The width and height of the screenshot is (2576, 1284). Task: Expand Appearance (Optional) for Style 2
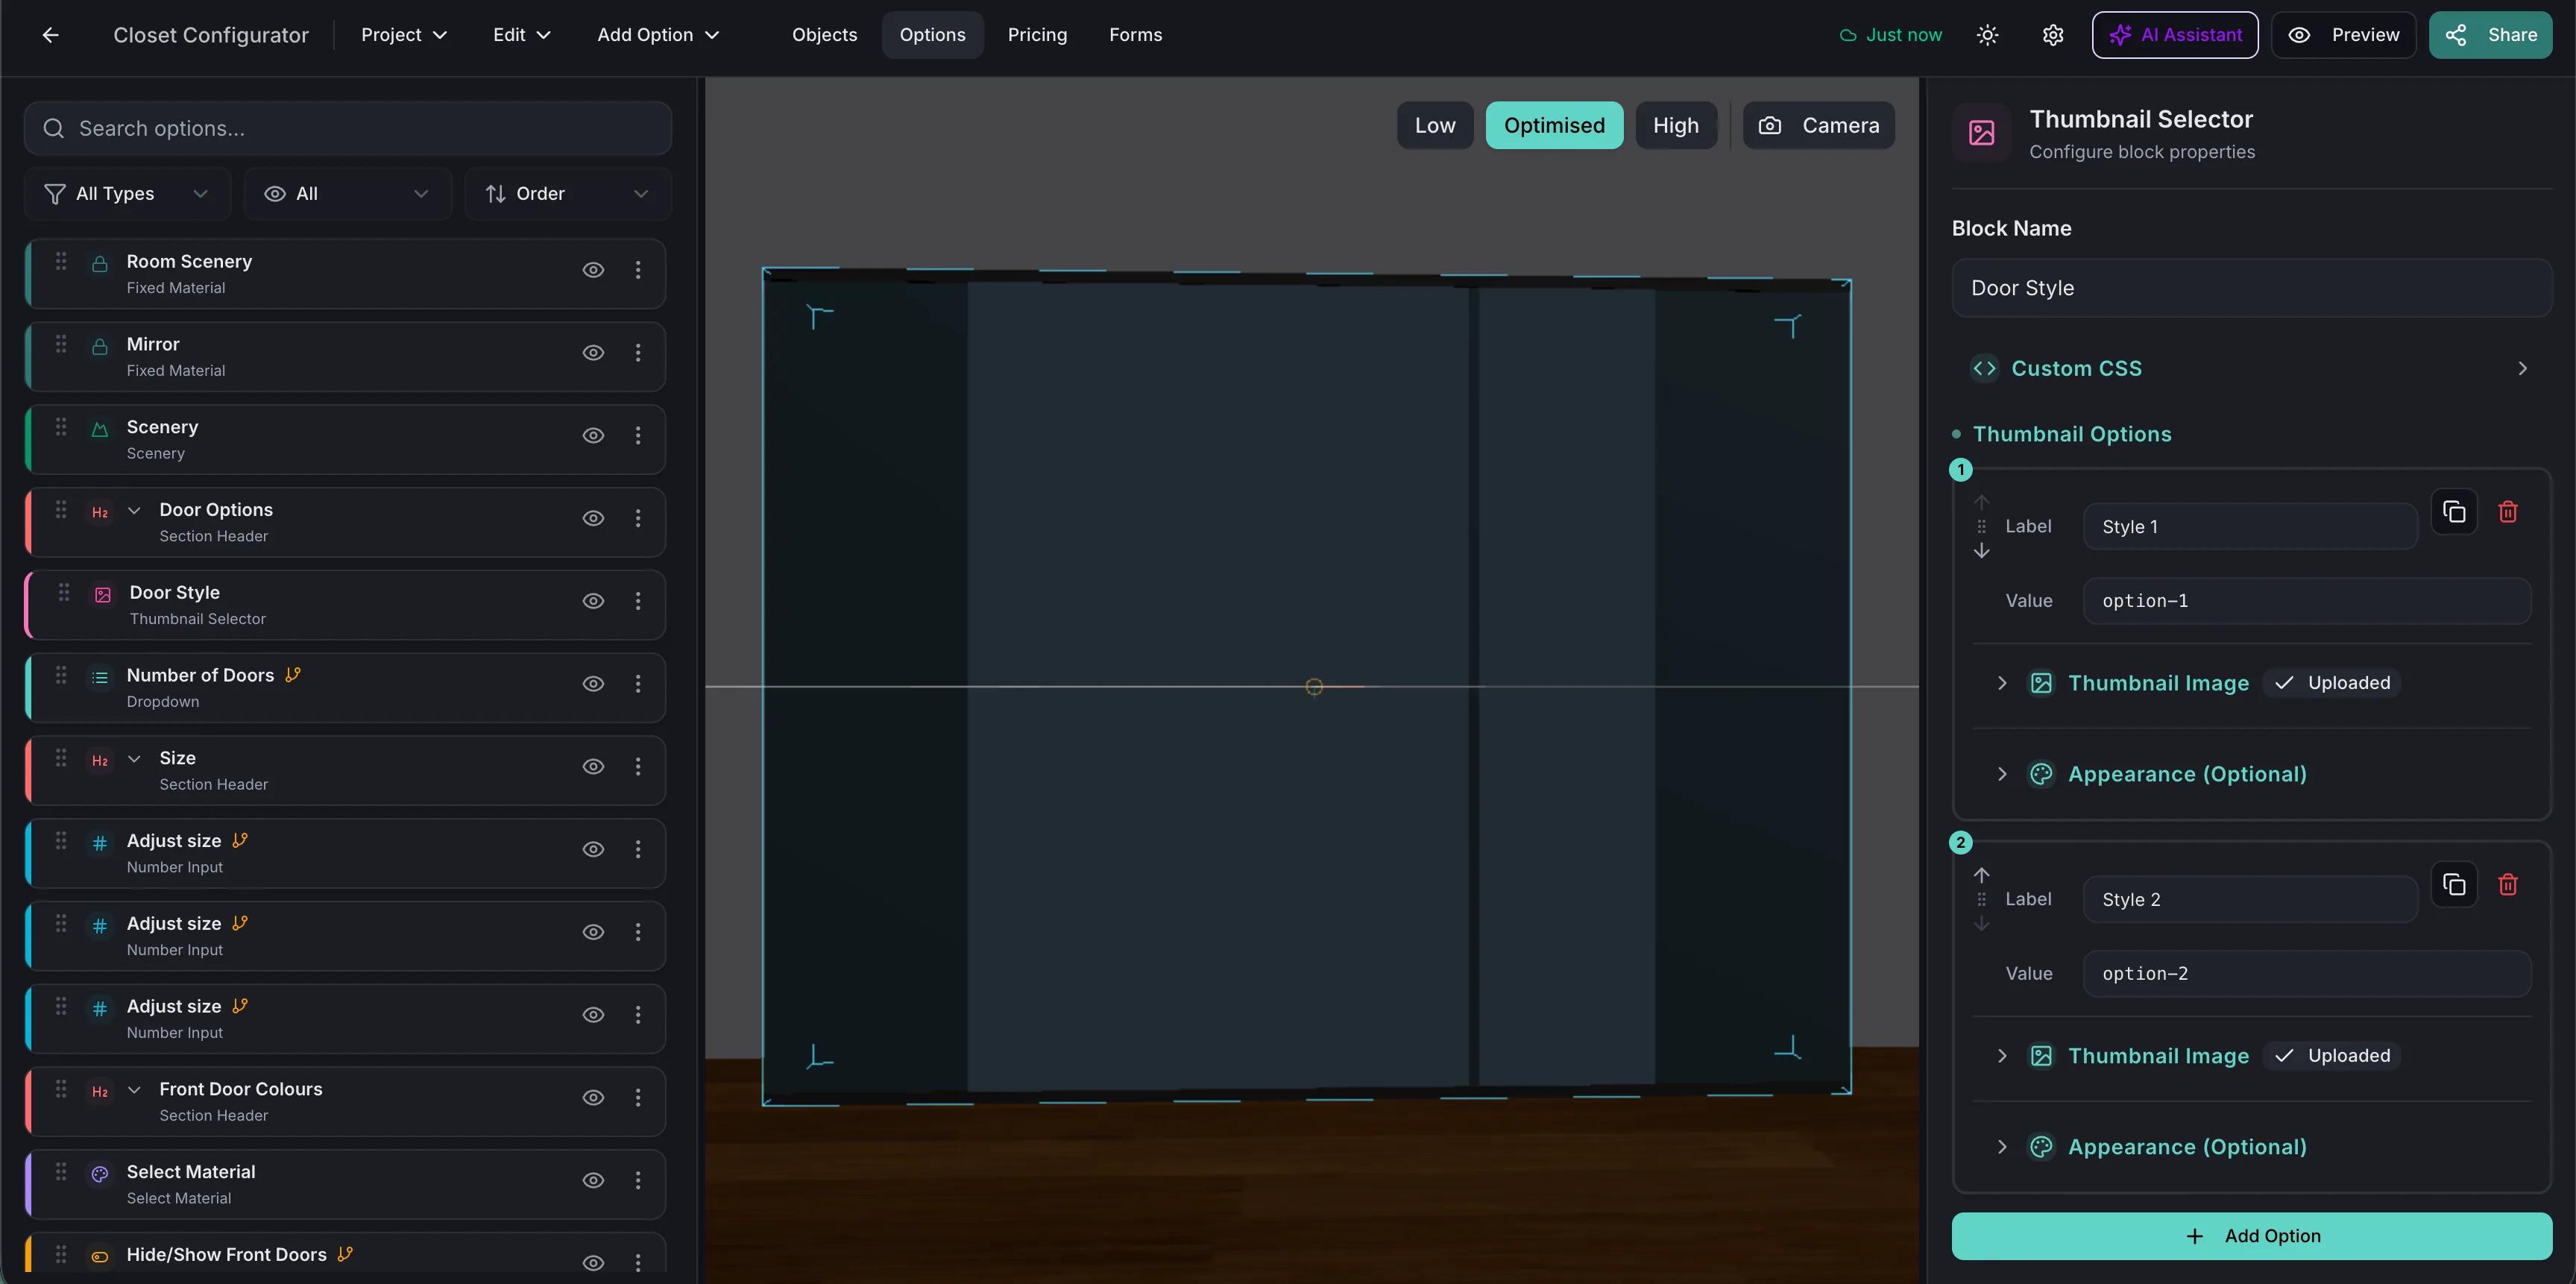pyautogui.click(x=2001, y=1147)
